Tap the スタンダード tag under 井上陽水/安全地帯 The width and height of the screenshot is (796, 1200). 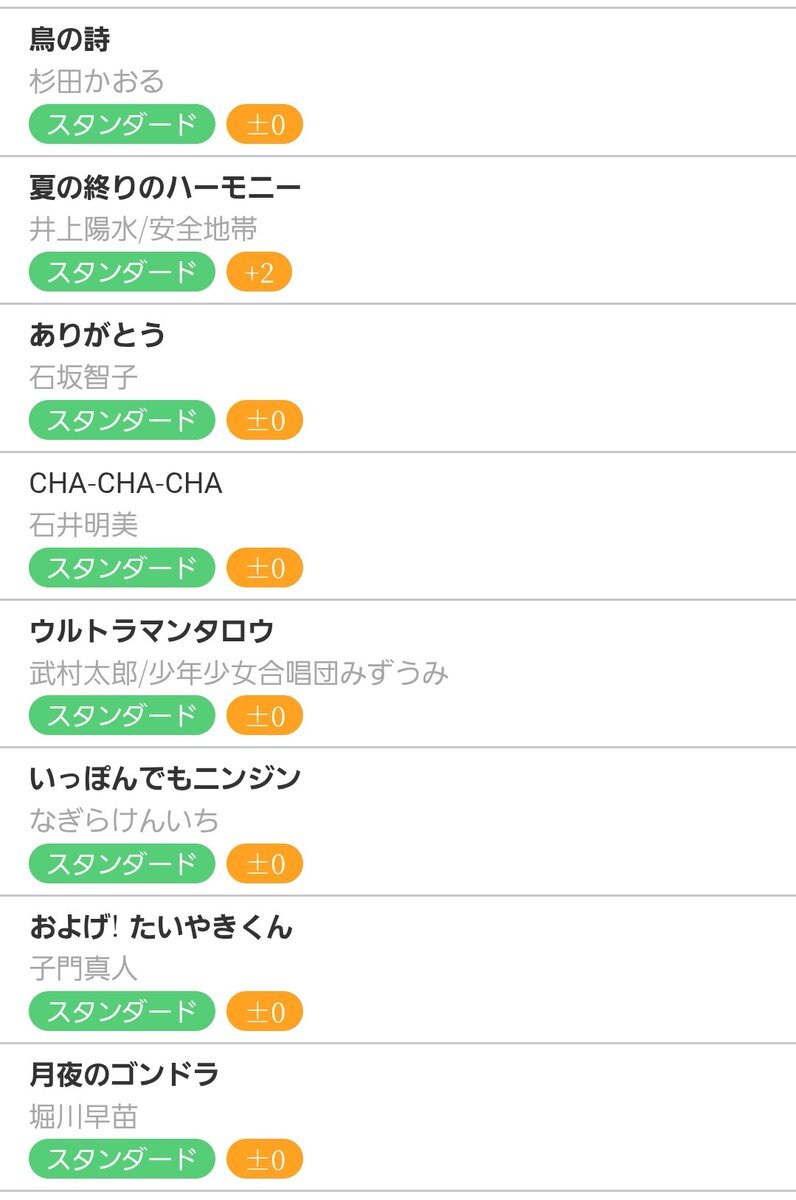[x=122, y=273]
